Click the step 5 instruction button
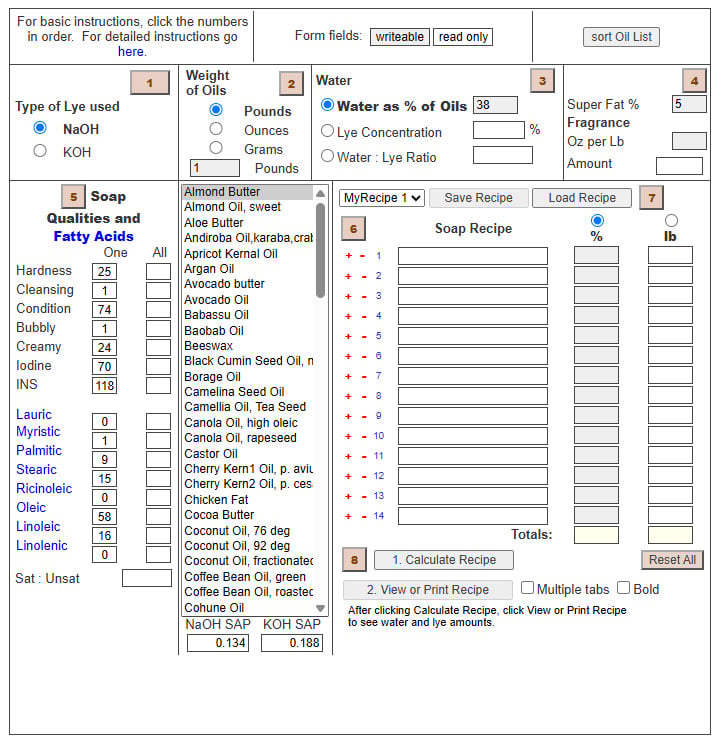This screenshot has width=717, height=744. coord(74,197)
